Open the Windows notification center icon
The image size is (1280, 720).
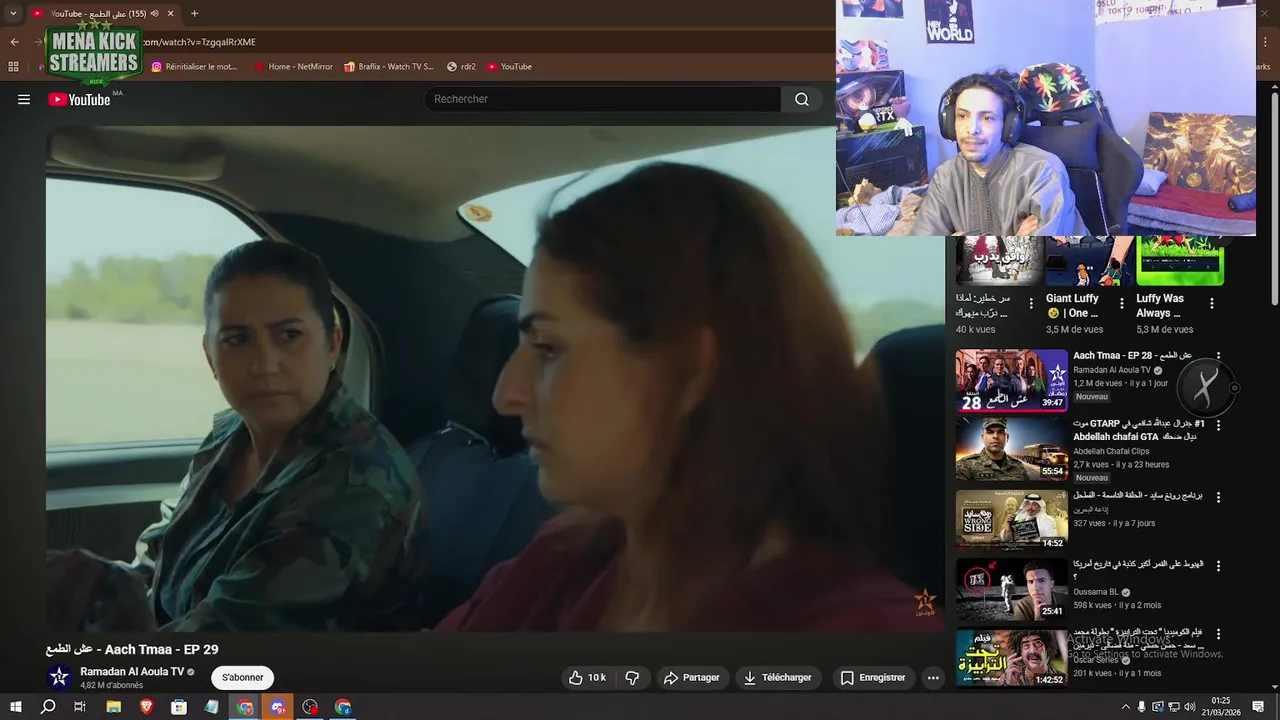coord(1256,707)
